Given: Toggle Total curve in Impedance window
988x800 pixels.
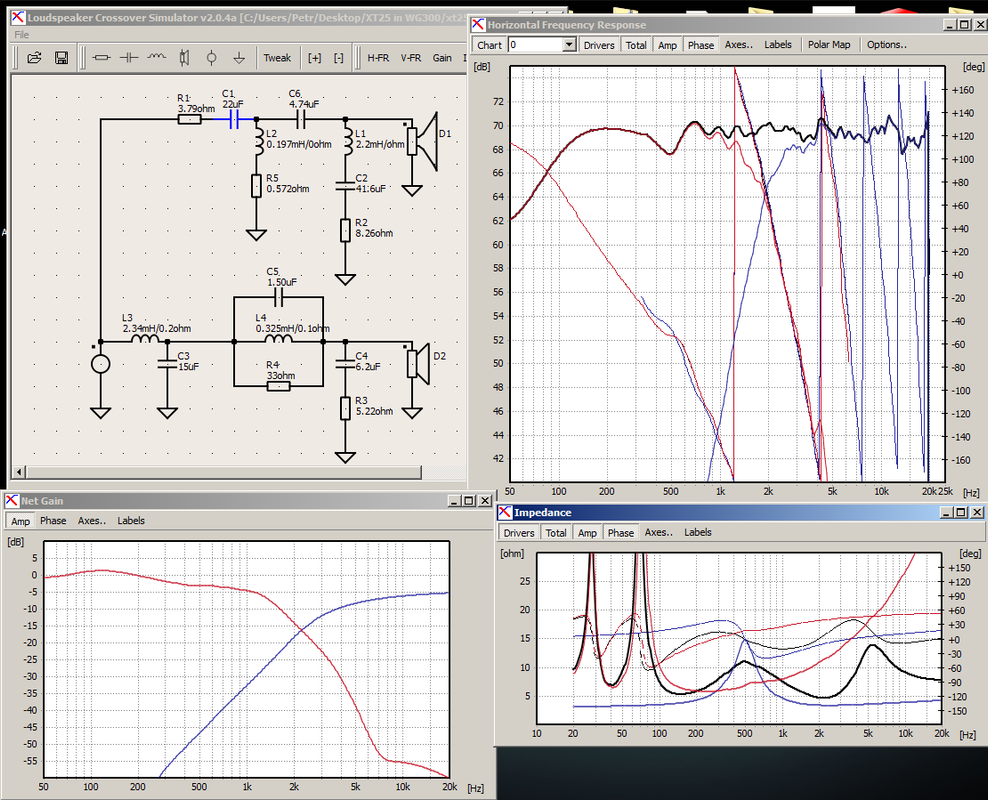Looking at the screenshot, I should click(x=556, y=533).
